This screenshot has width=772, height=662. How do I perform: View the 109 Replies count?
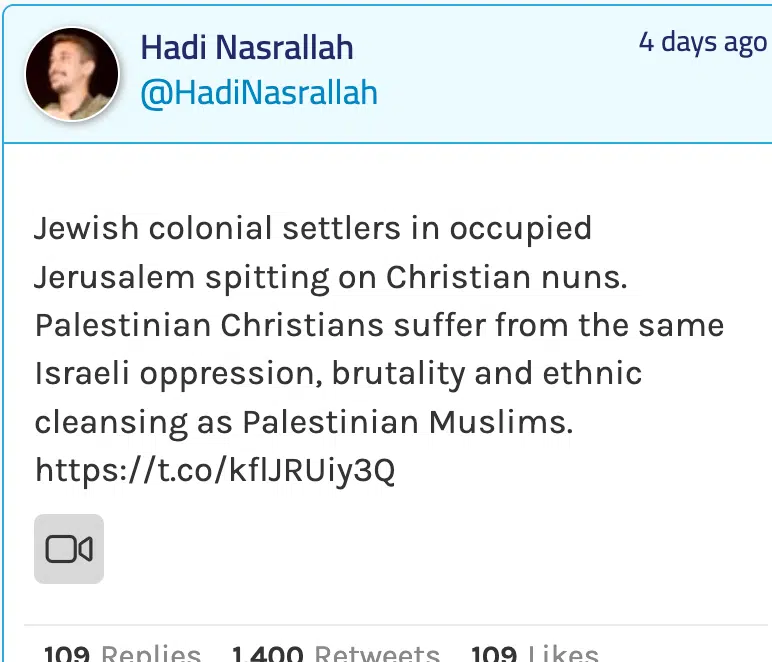[x=122, y=654]
